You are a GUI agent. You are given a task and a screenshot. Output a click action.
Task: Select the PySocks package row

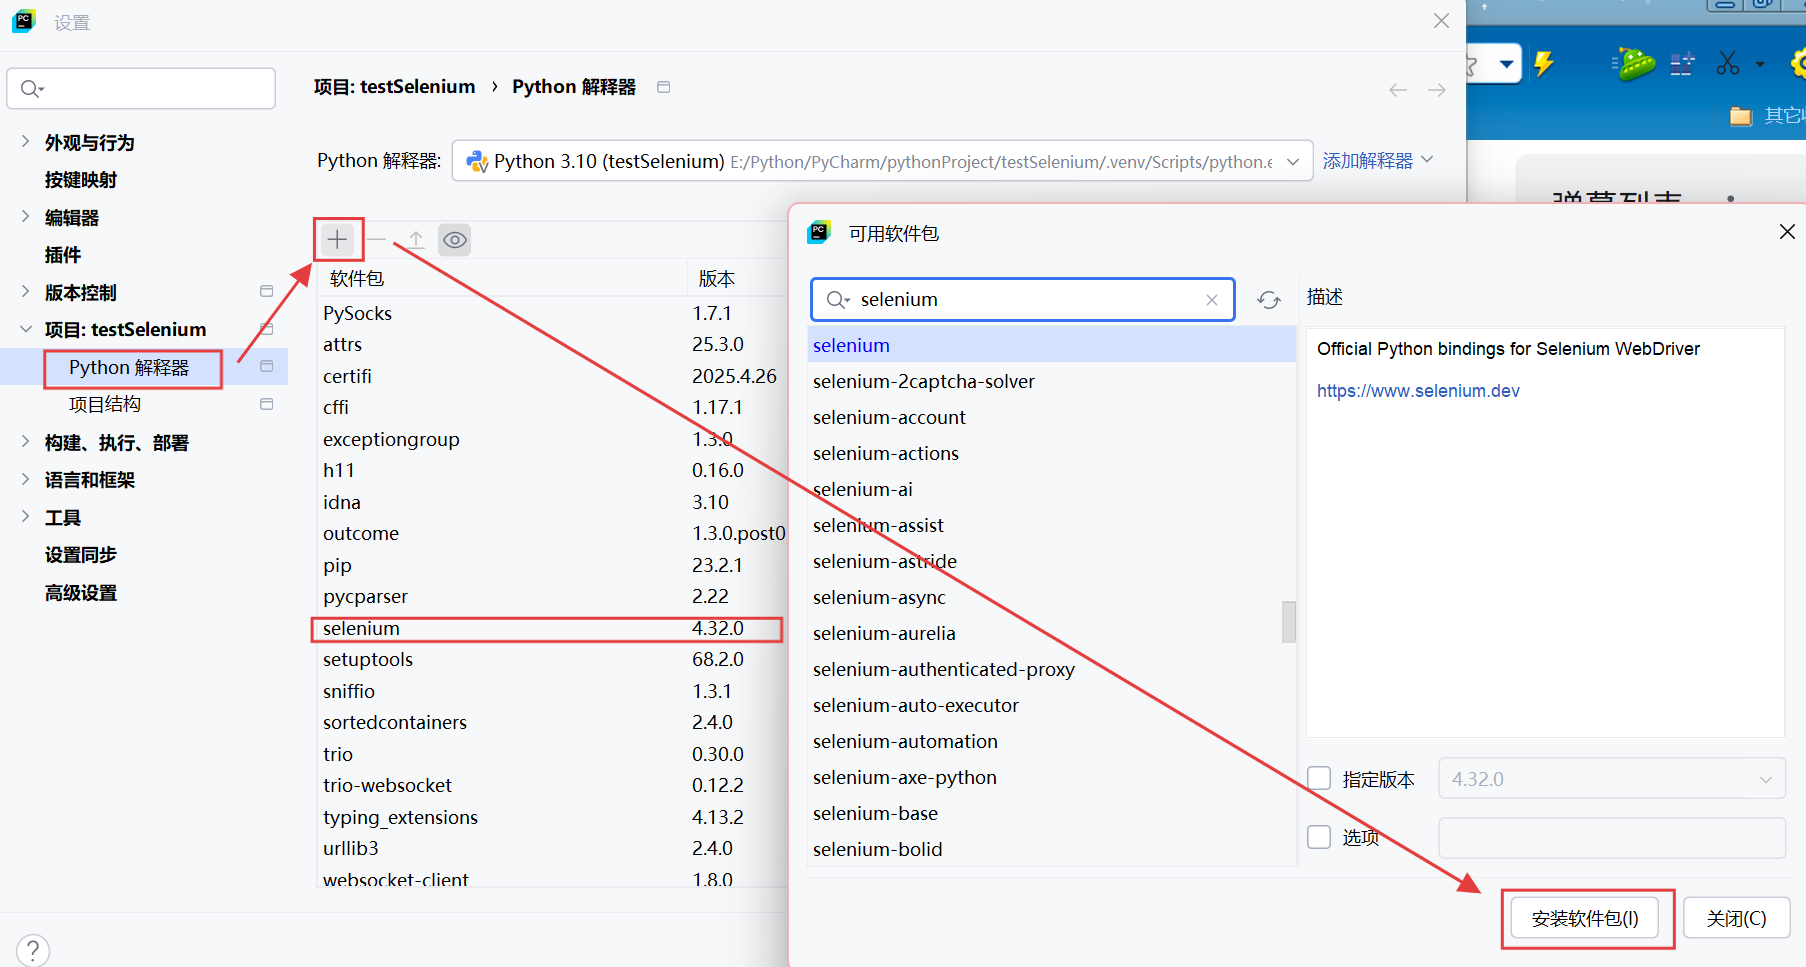550,313
